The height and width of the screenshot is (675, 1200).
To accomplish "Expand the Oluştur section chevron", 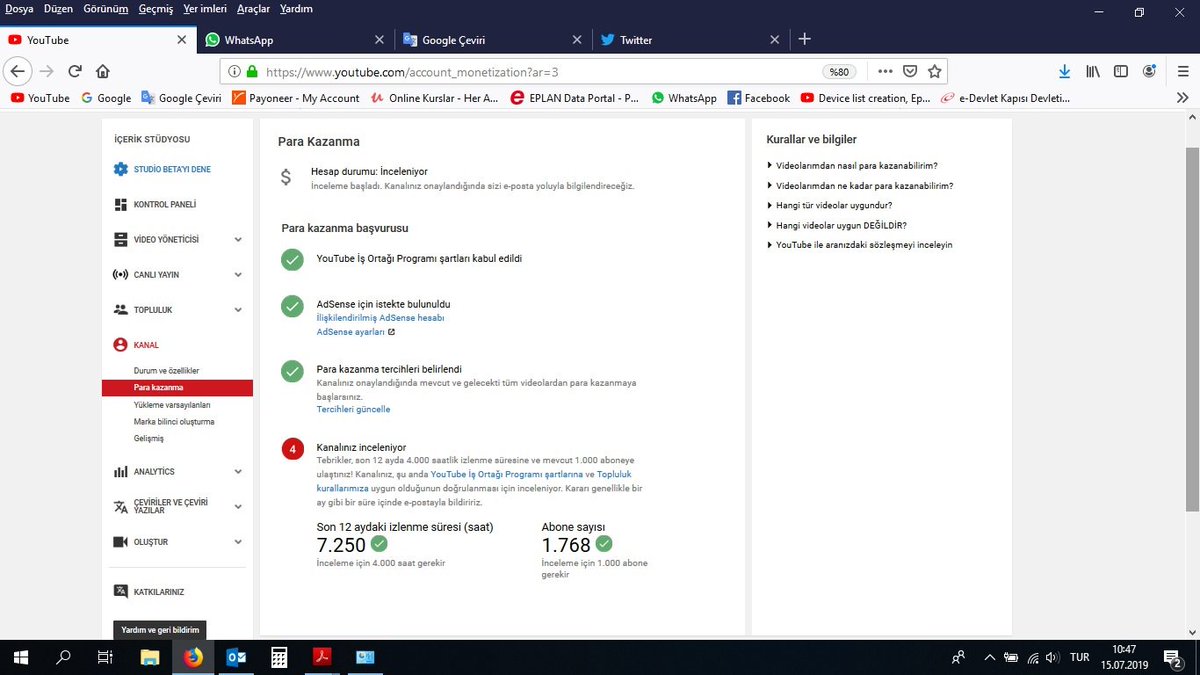I will [x=238, y=541].
